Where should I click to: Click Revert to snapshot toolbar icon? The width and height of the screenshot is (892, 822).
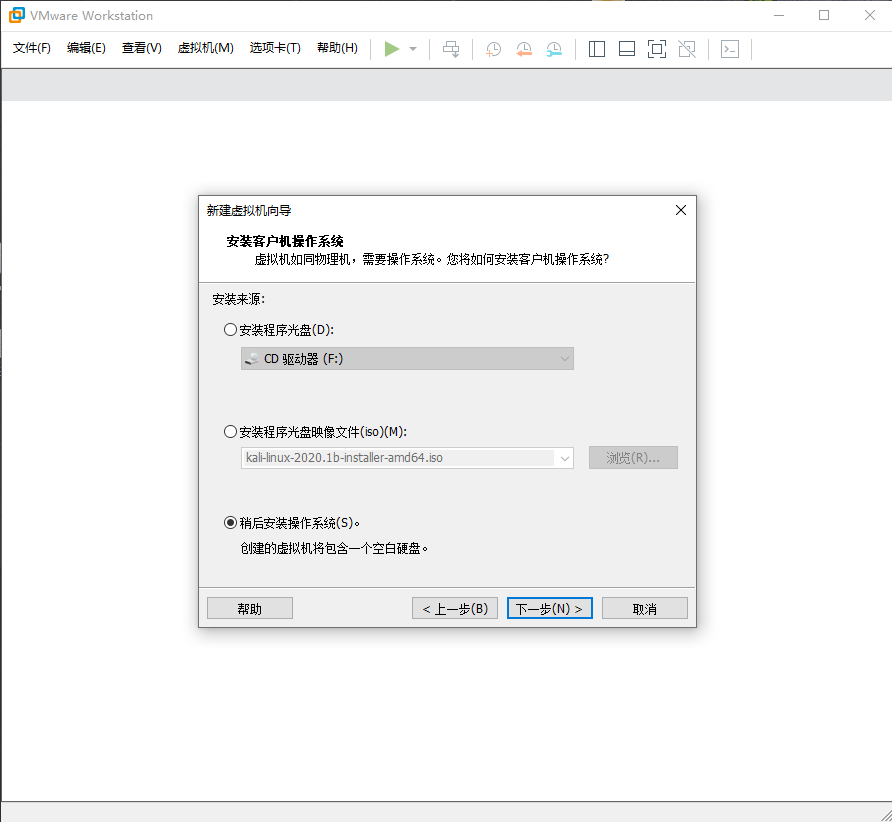pos(524,49)
